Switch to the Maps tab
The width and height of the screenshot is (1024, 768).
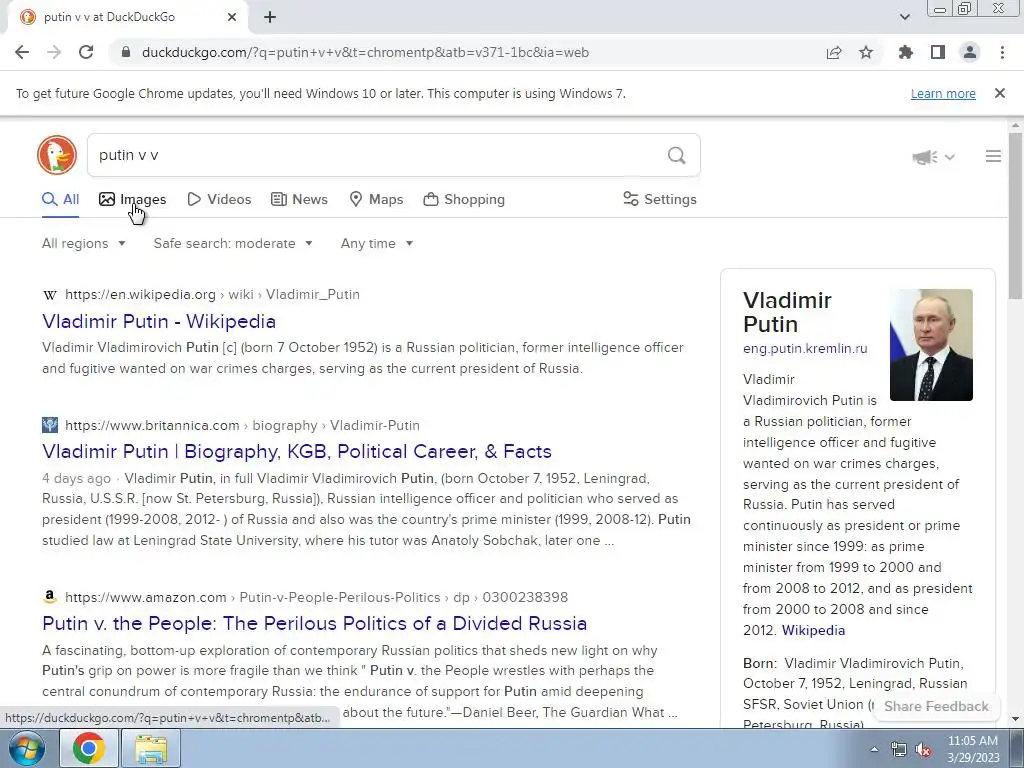(376, 199)
